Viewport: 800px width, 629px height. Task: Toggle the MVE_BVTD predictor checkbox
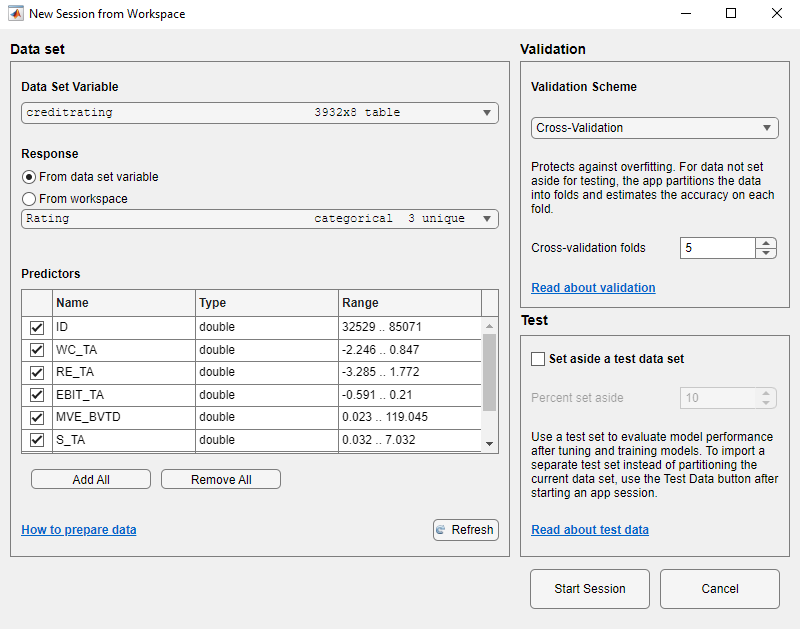37,417
